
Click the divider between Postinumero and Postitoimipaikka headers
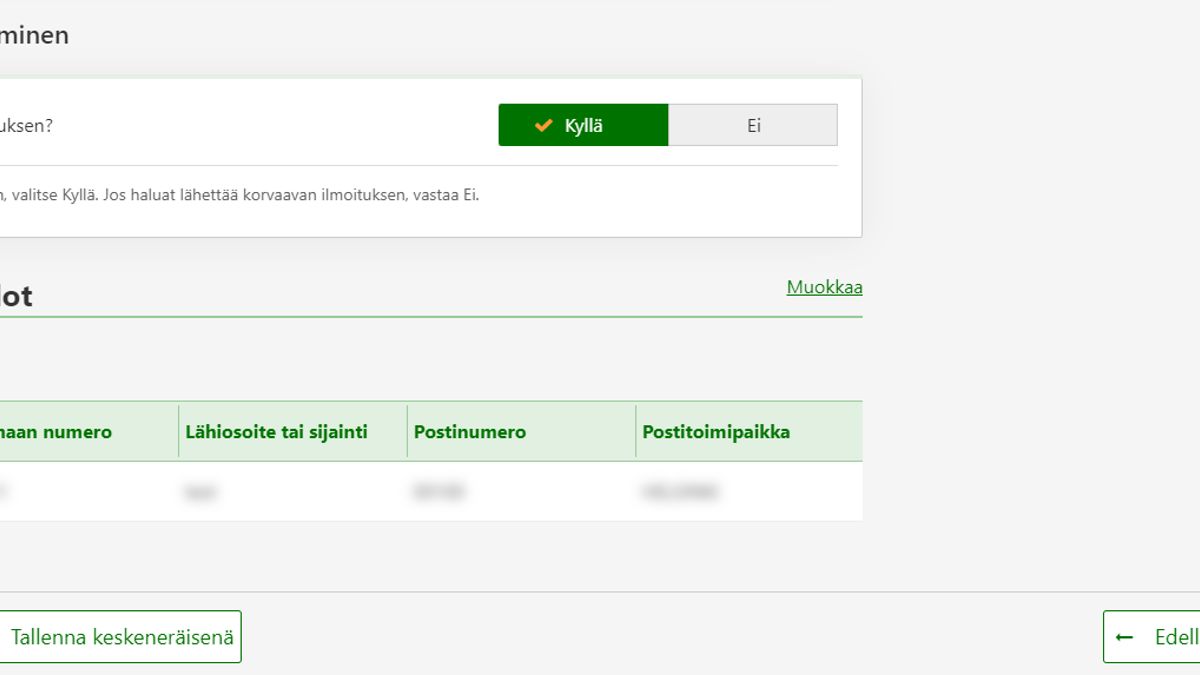636,432
